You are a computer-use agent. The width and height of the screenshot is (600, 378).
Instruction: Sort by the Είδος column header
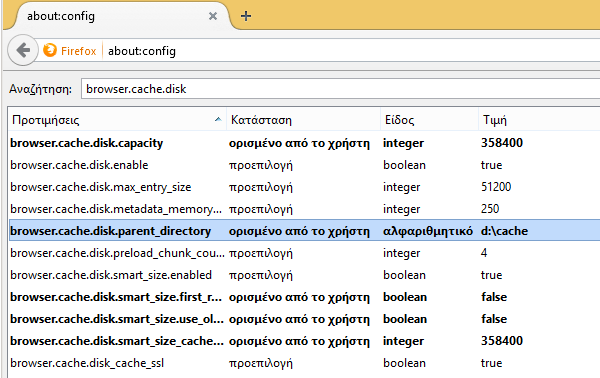(429, 120)
